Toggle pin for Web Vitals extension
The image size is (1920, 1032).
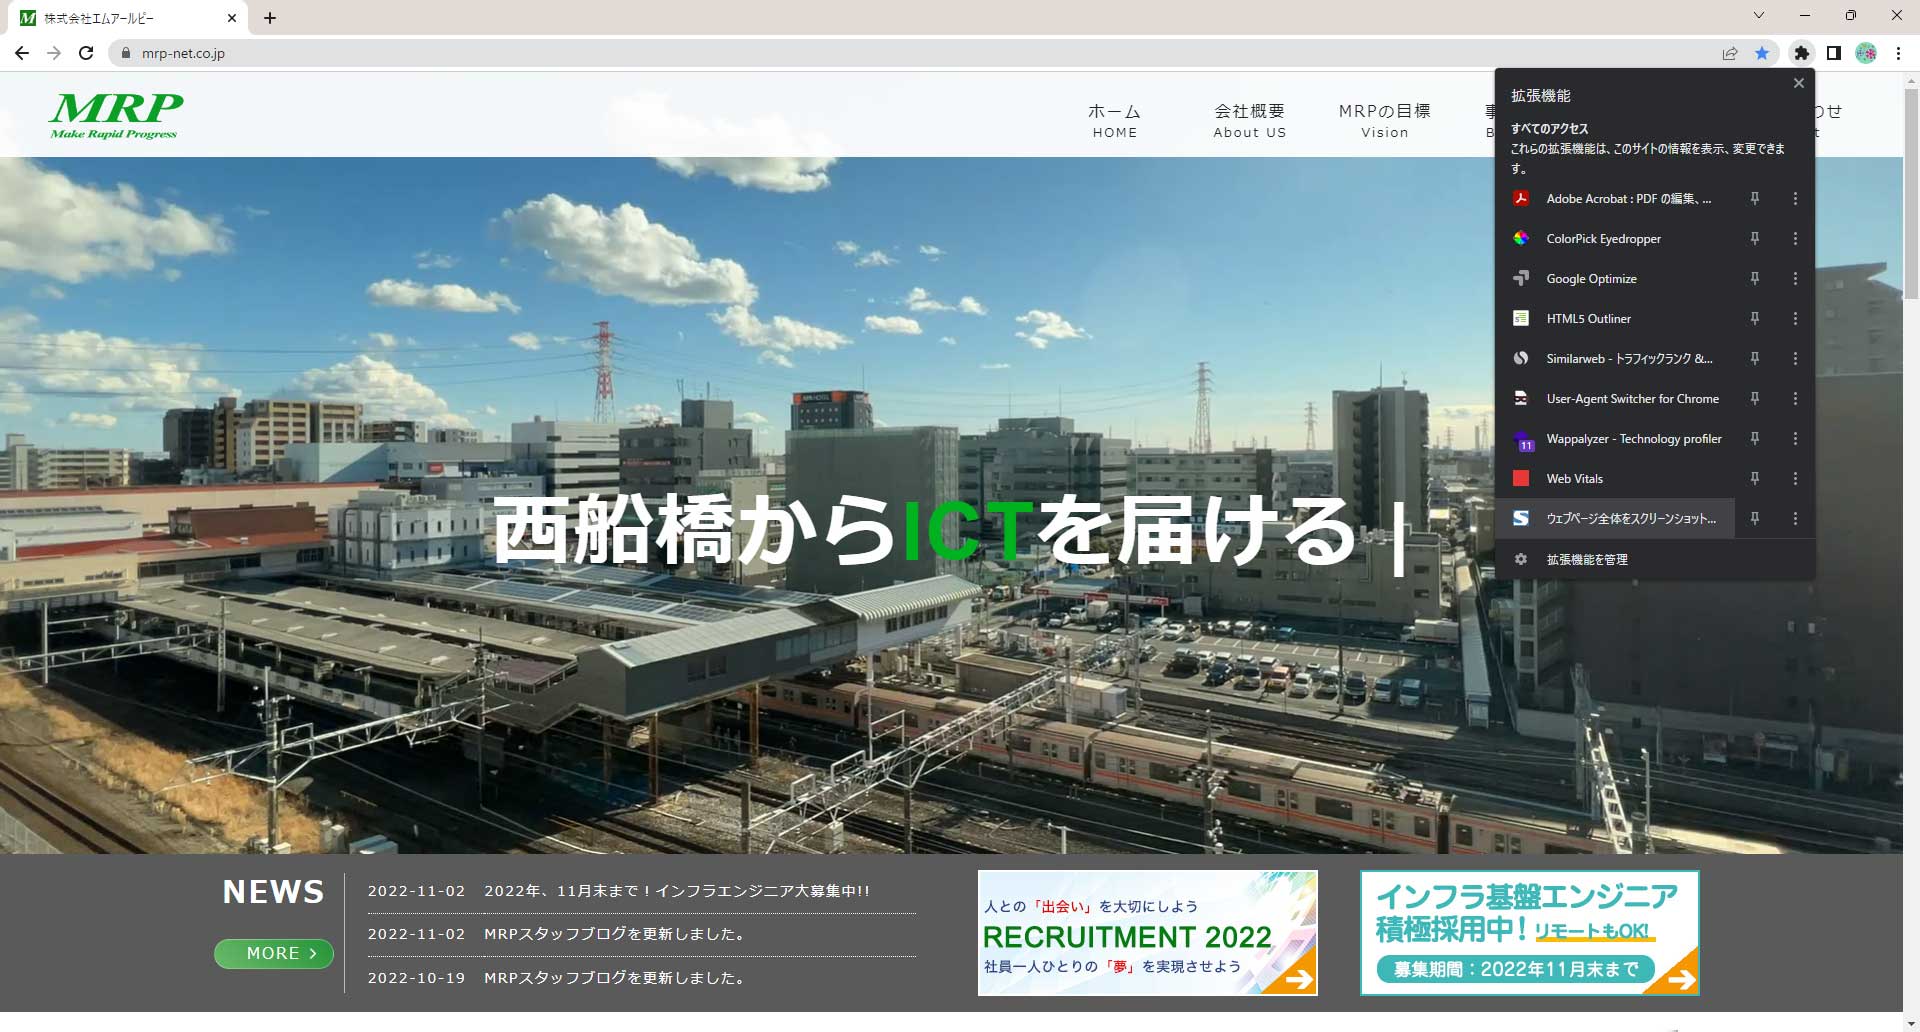[x=1754, y=478]
